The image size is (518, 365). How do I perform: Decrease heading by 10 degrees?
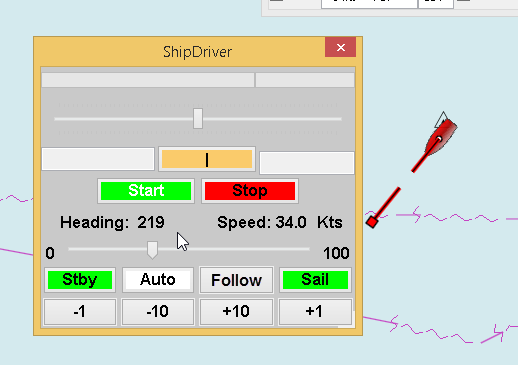(x=158, y=312)
